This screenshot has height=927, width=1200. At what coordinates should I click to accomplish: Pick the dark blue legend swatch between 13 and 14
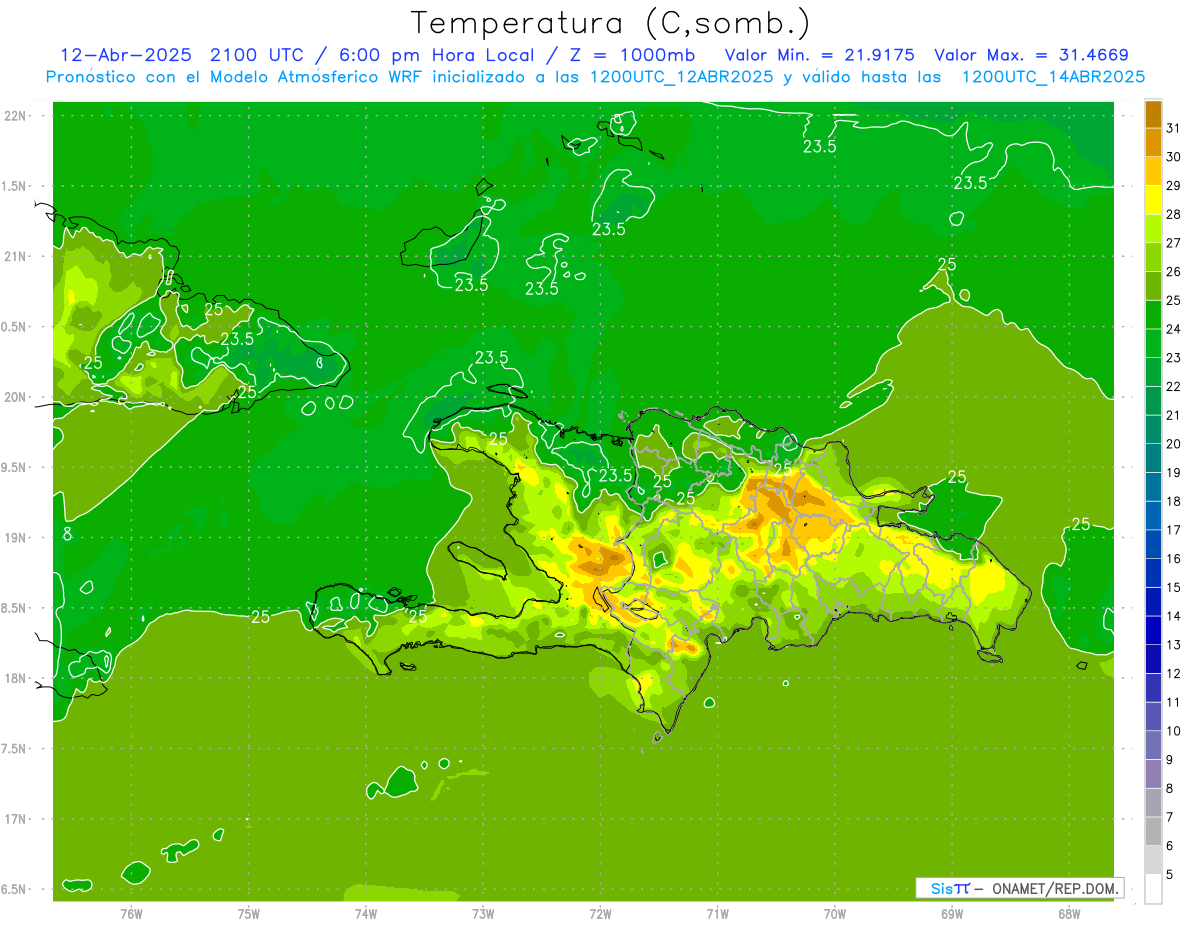pyautogui.click(x=1153, y=630)
